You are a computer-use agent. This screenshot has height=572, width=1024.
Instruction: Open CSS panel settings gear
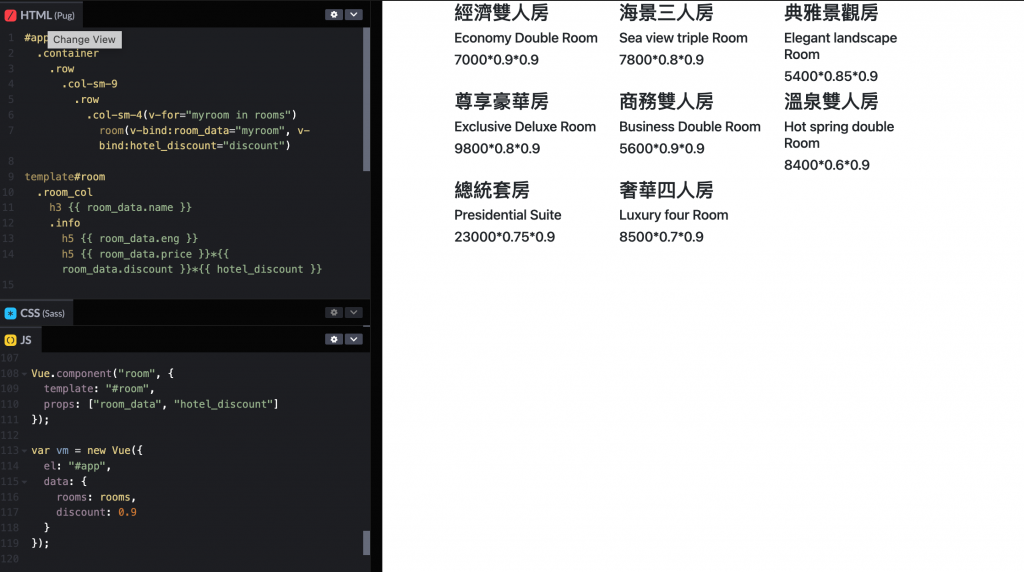click(334, 313)
